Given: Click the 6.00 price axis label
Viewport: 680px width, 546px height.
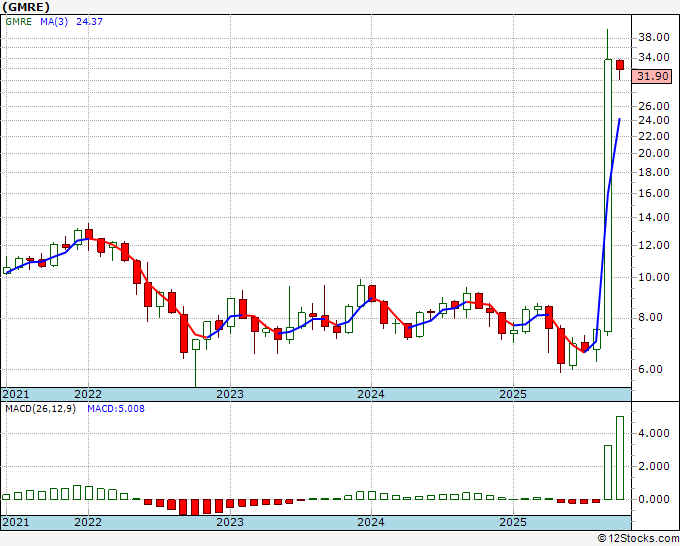Looking at the screenshot, I should coord(650,369).
